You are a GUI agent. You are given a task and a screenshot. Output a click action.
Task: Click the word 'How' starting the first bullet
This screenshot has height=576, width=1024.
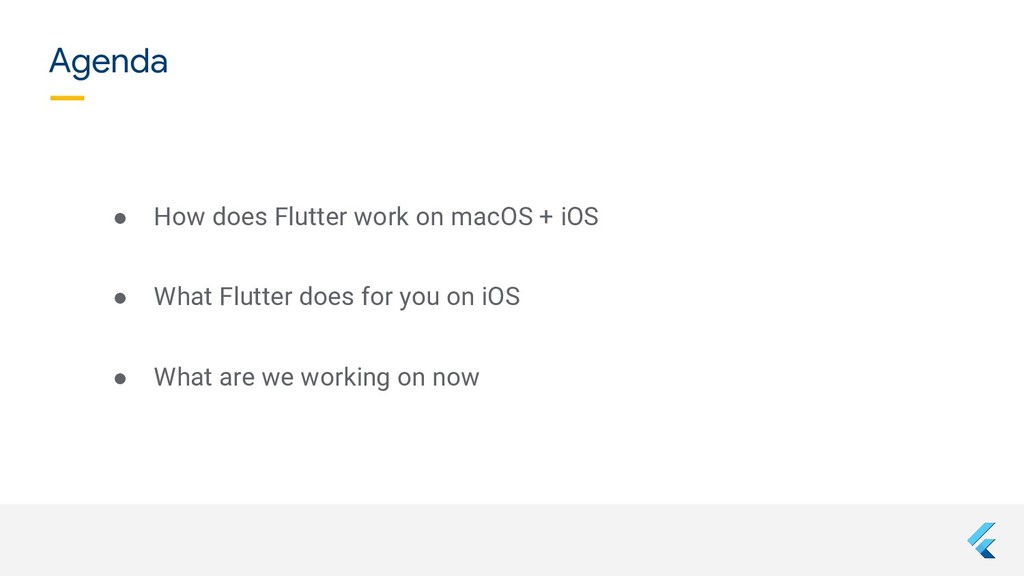pyautogui.click(x=179, y=217)
